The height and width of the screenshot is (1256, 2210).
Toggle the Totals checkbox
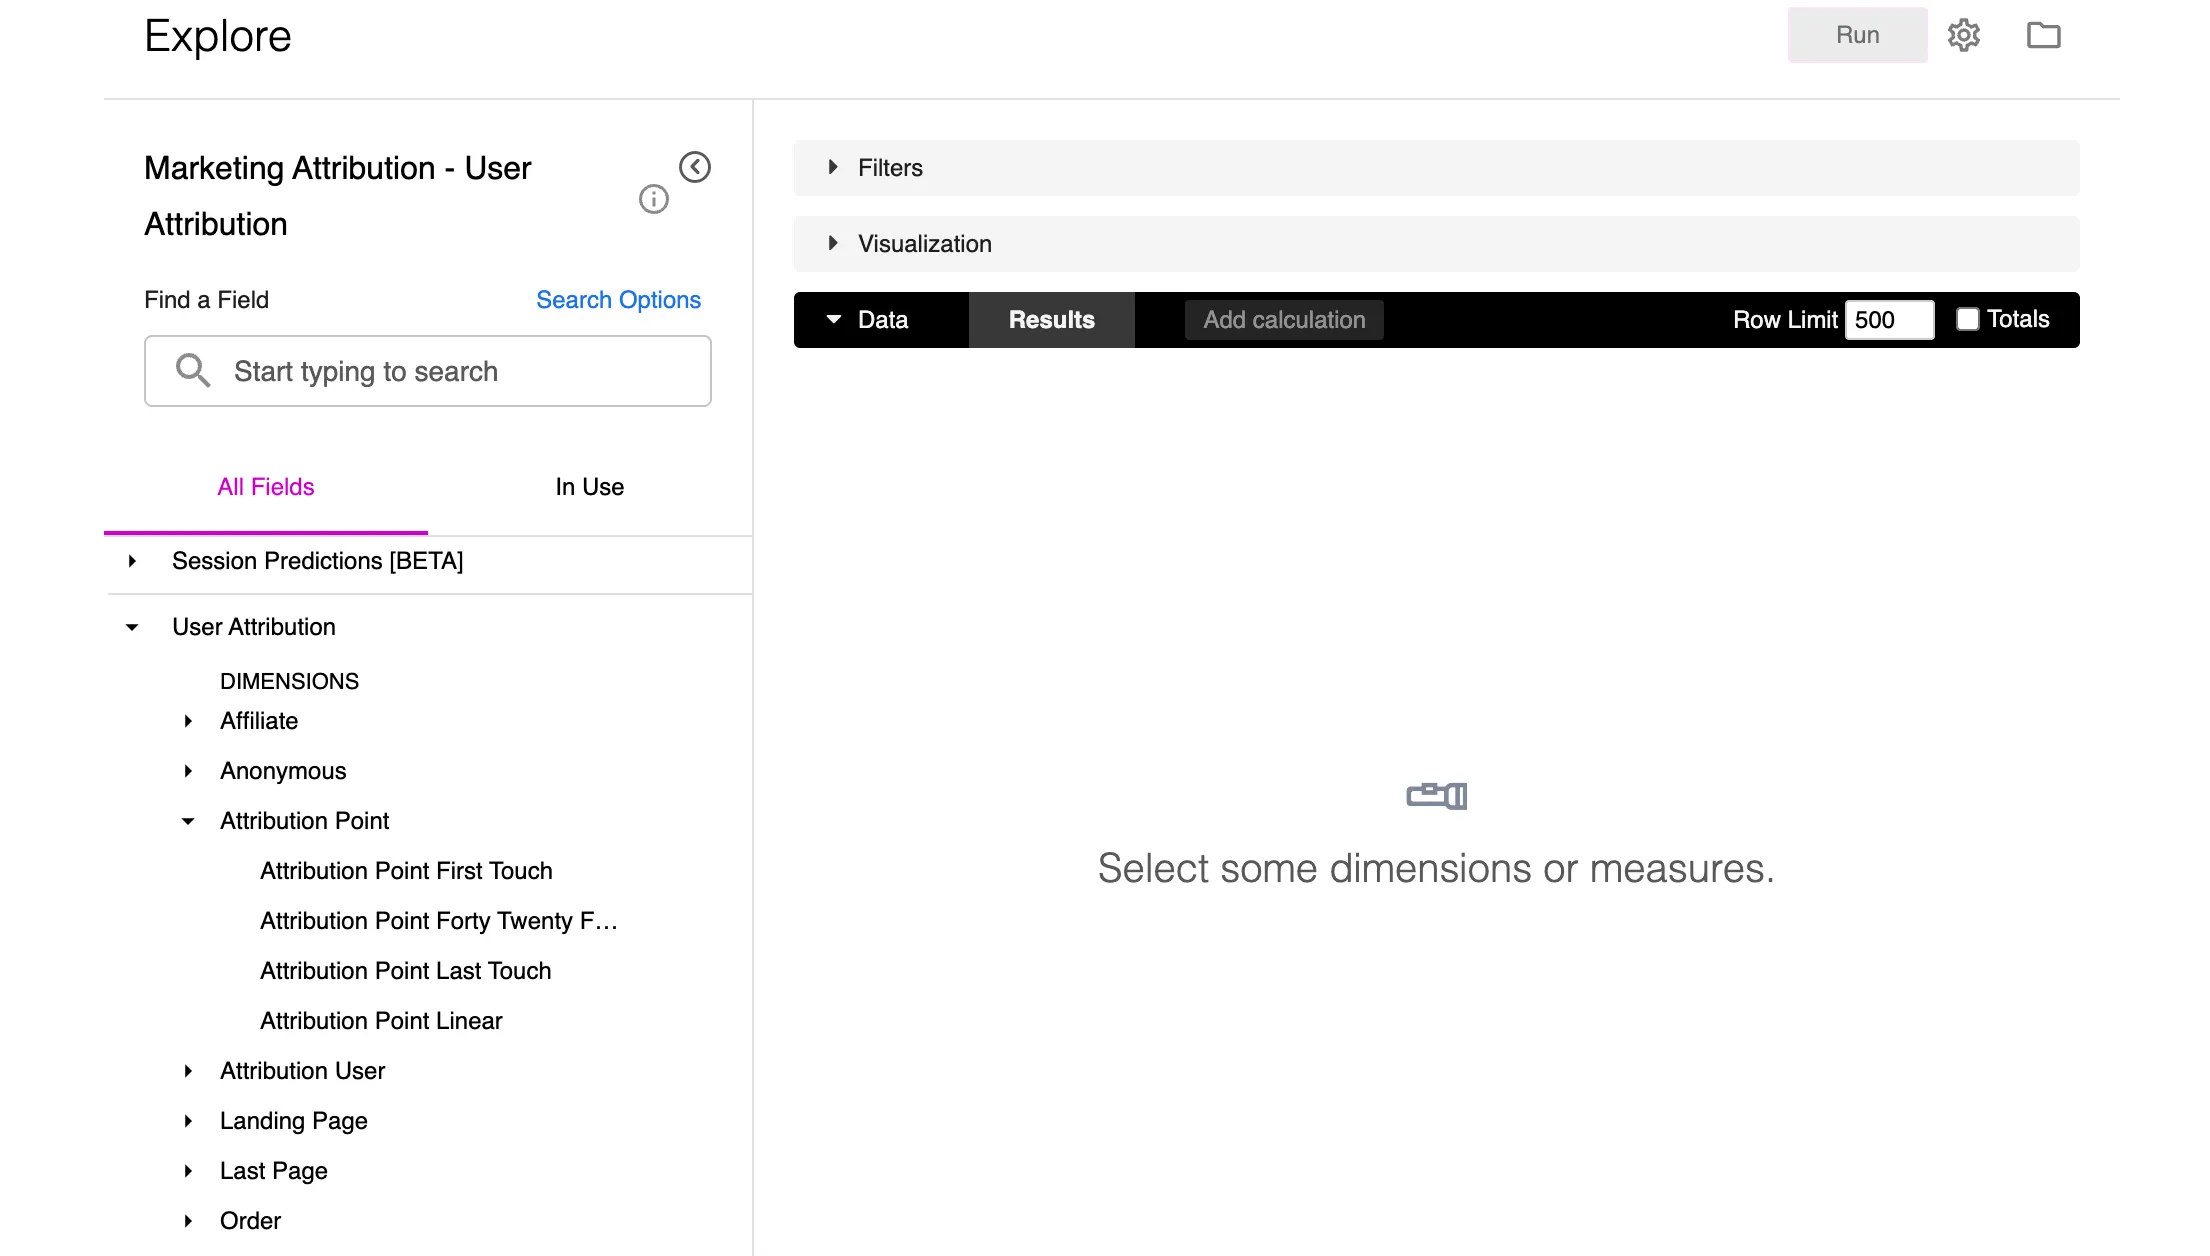point(1967,319)
